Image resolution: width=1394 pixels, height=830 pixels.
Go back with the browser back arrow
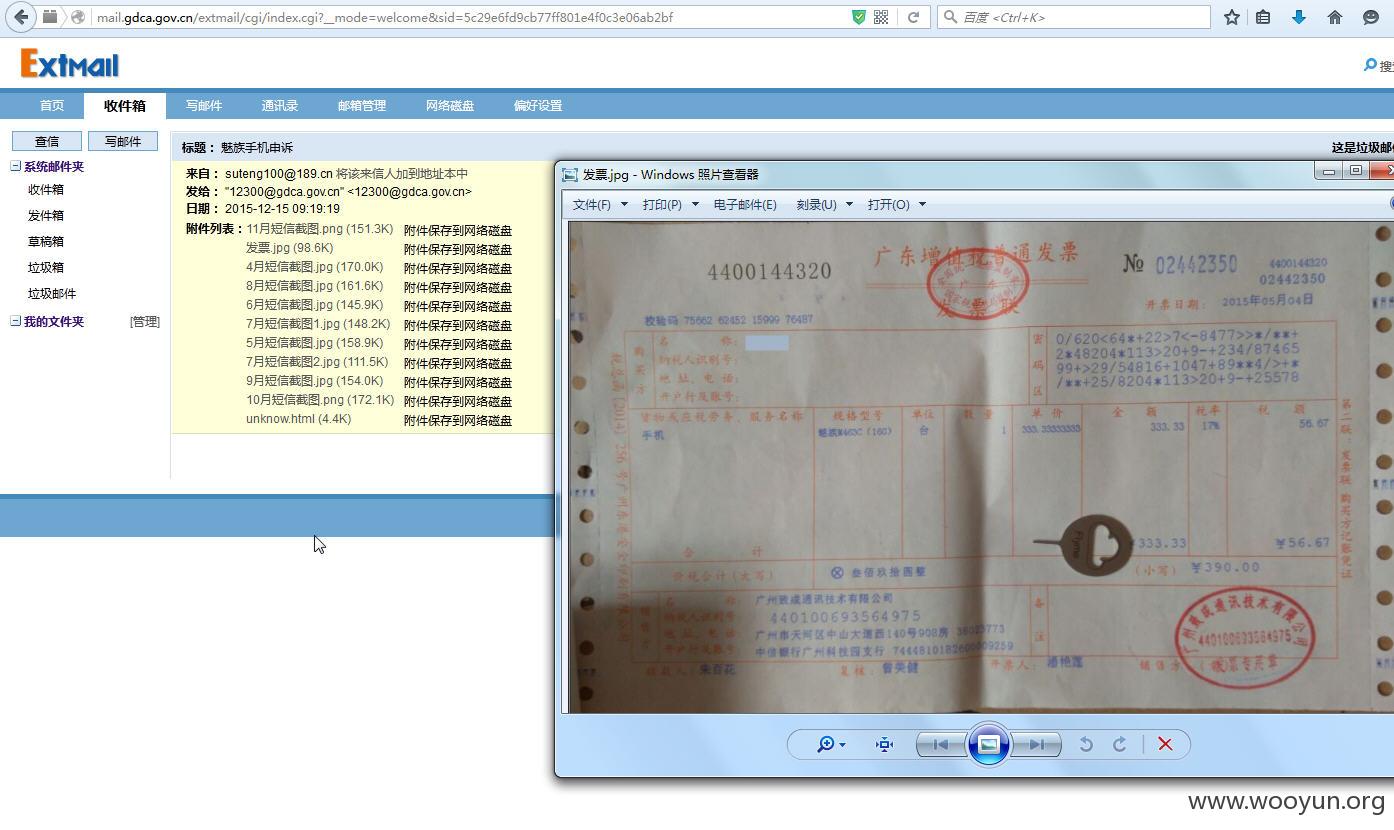(21, 17)
